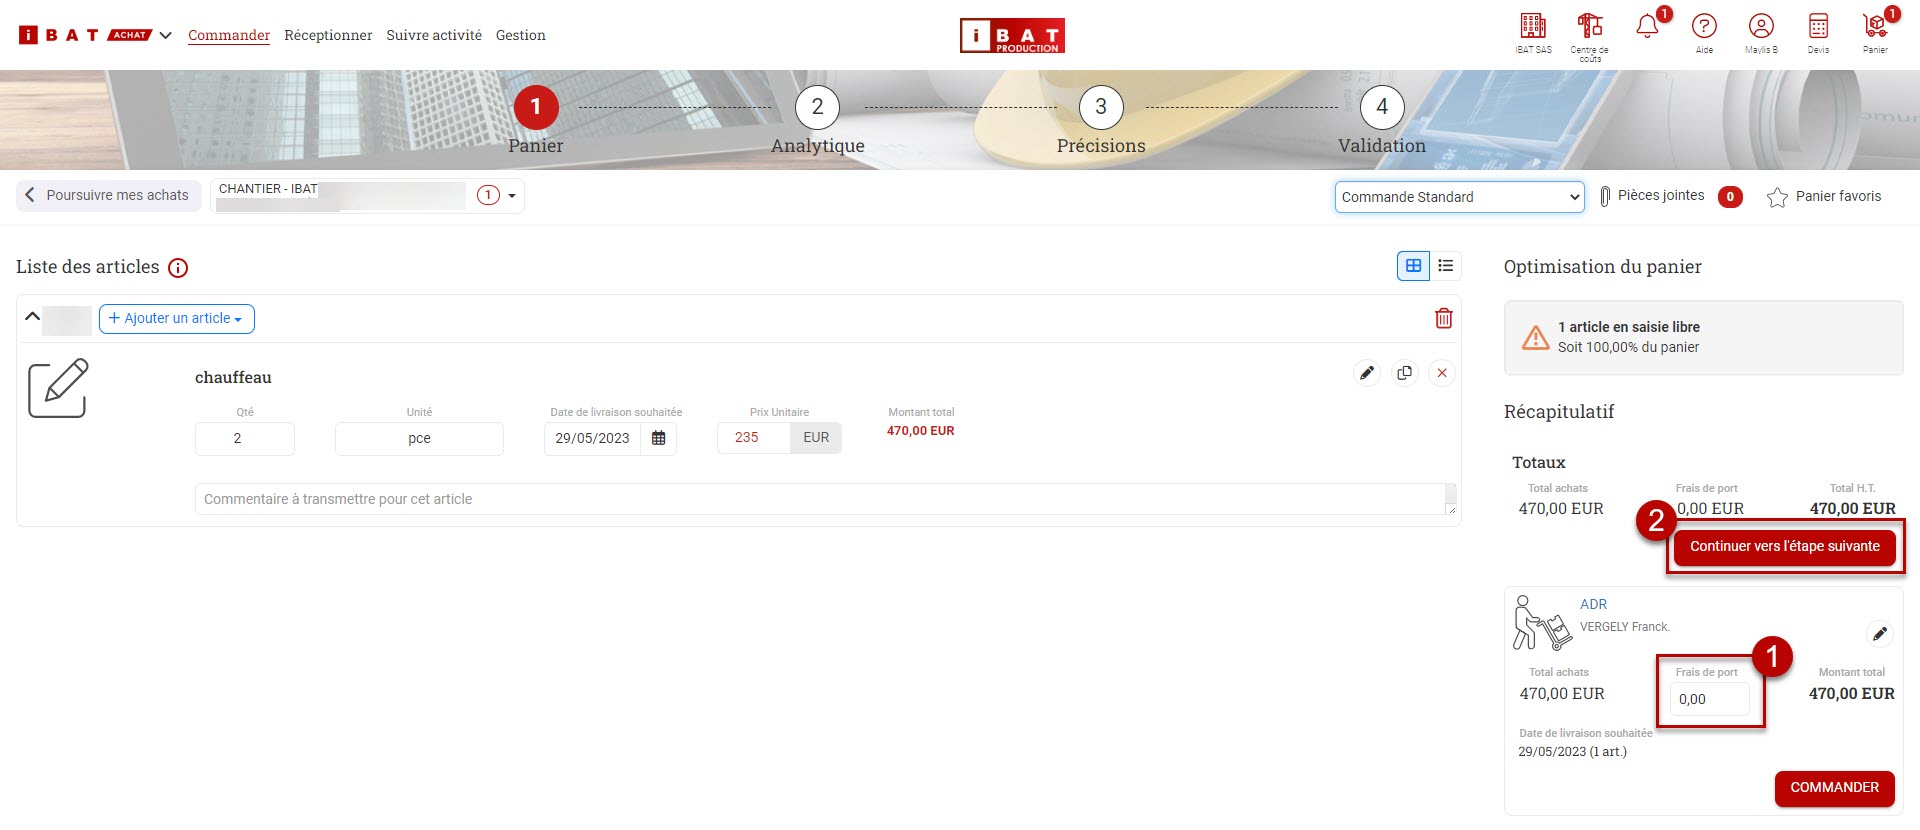
Task: Open the Suivre activité menu
Action: [x=434, y=35]
